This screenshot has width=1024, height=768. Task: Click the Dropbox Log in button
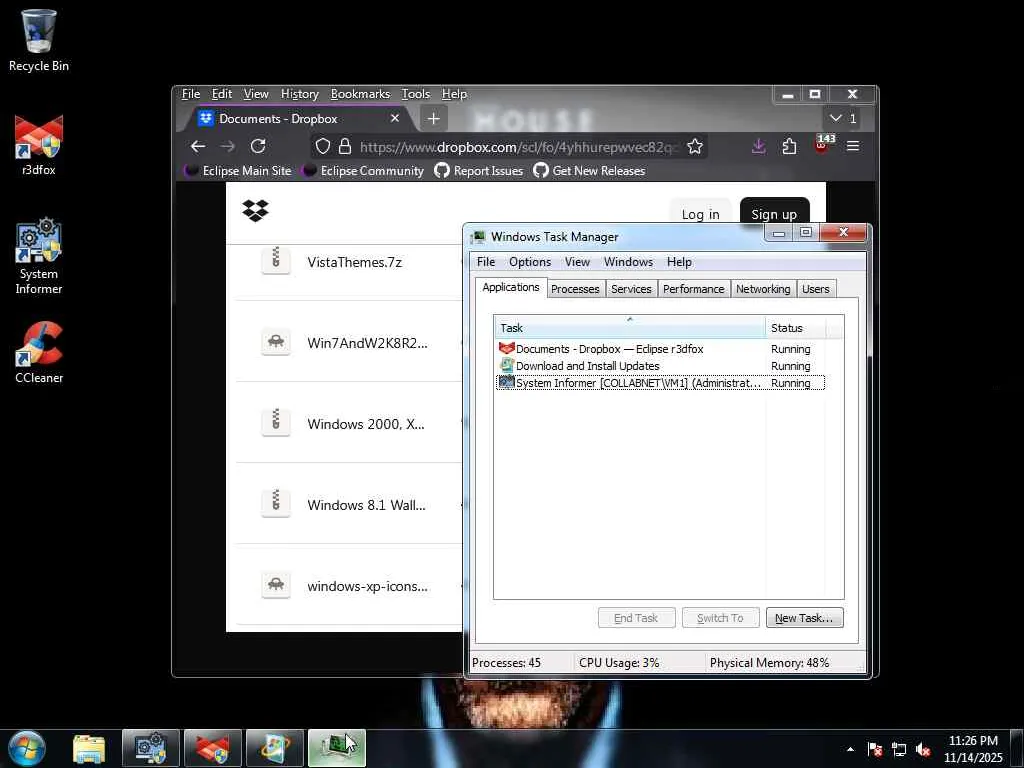(700, 214)
